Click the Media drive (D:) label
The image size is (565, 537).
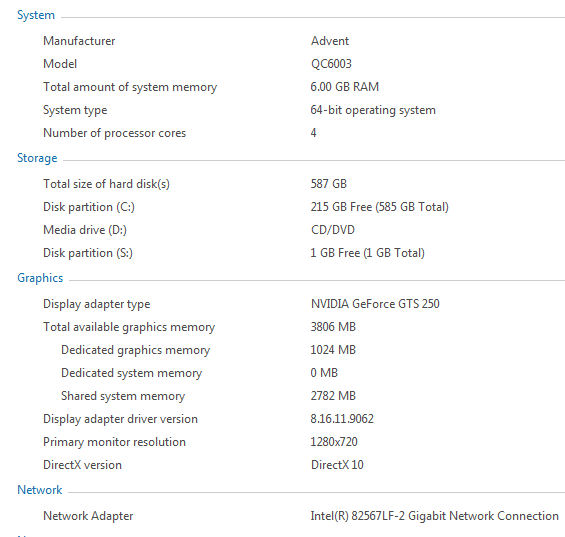(x=85, y=230)
